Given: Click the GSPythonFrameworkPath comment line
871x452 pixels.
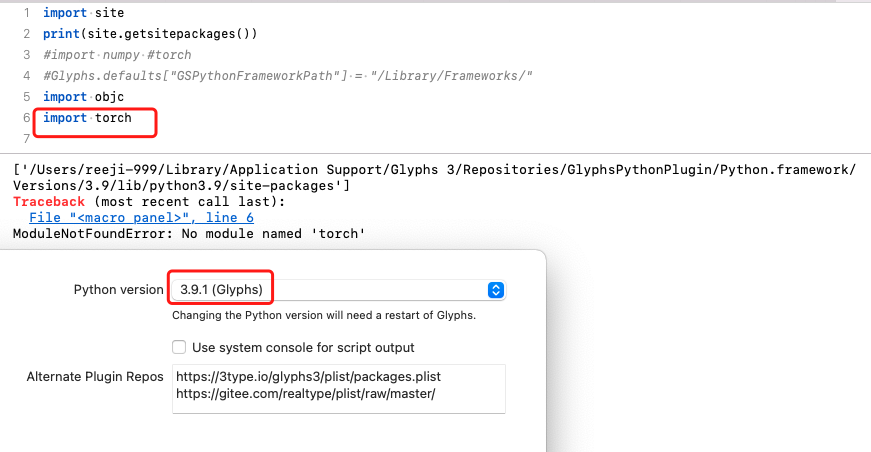Looking at the screenshot, I should (288, 76).
